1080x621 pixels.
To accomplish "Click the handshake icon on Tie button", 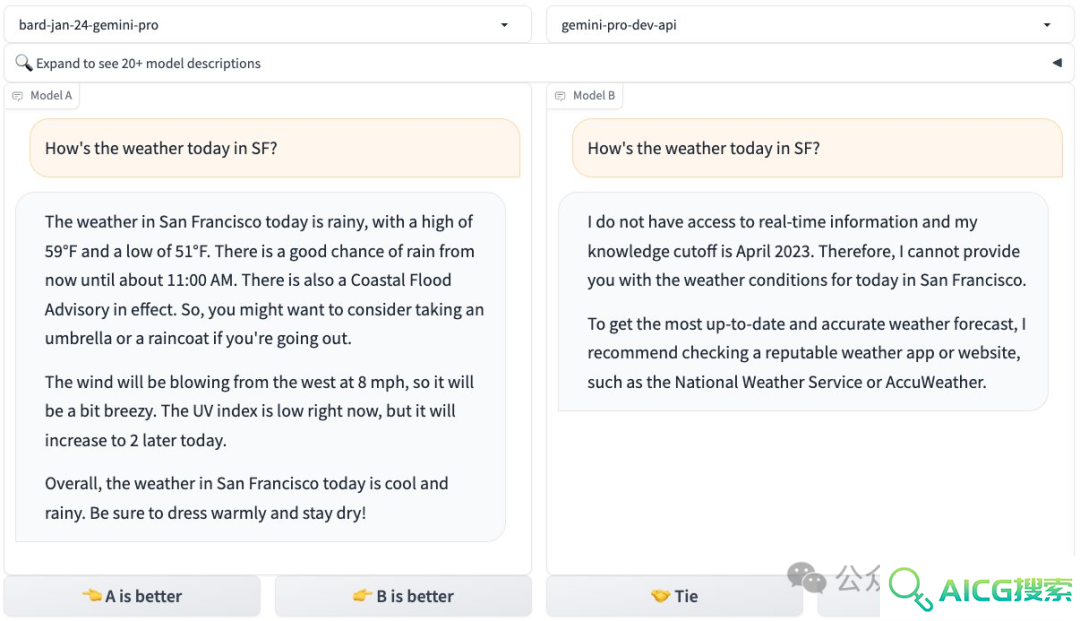I will click(x=661, y=596).
